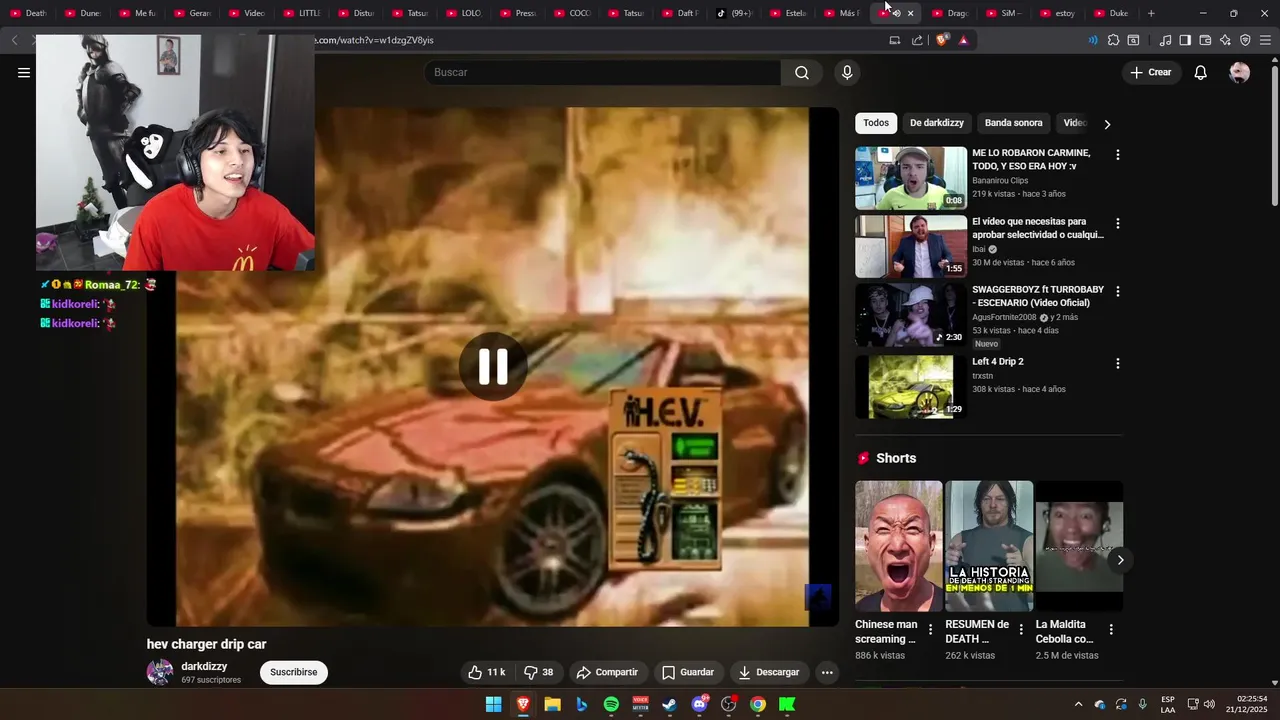Click the share page icon in the address bar
The width and height of the screenshot is (1280, 720).
point(917,40)
